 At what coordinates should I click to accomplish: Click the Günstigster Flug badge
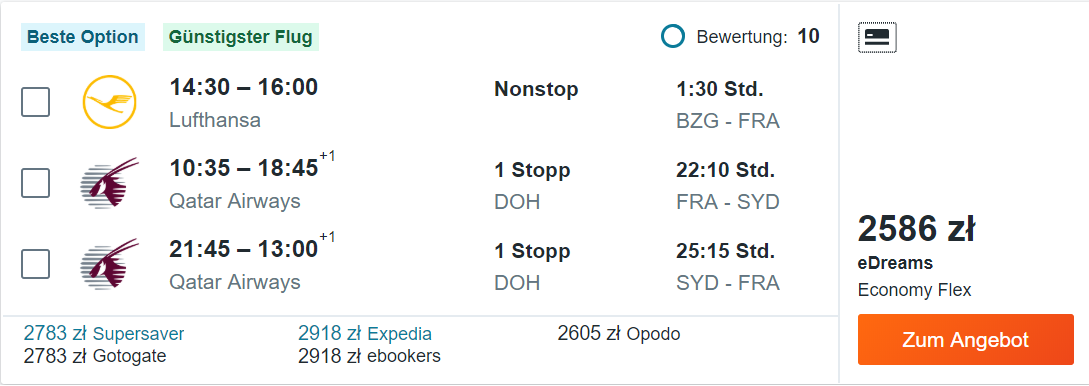pyautogui.click(x=241, y=37)
